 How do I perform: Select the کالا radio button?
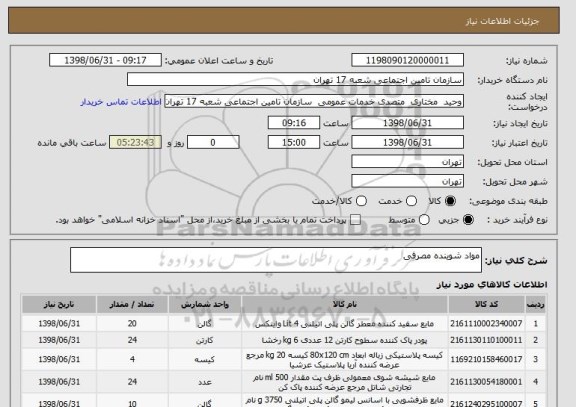pos(450,201)
